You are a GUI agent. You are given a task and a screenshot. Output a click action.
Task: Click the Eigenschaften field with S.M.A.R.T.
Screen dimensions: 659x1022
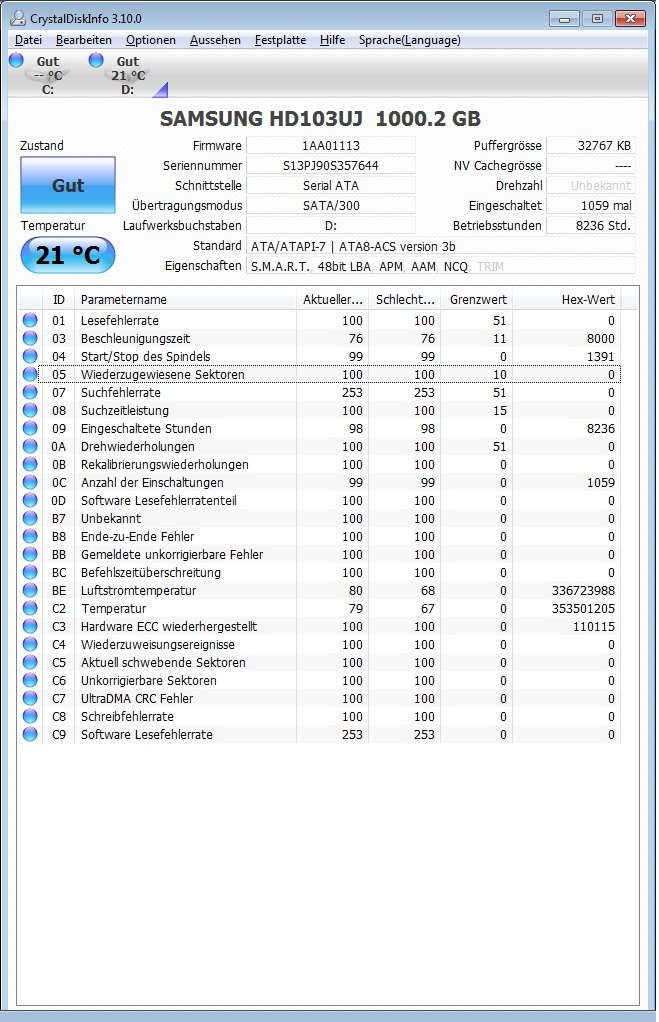click(441, 266)
